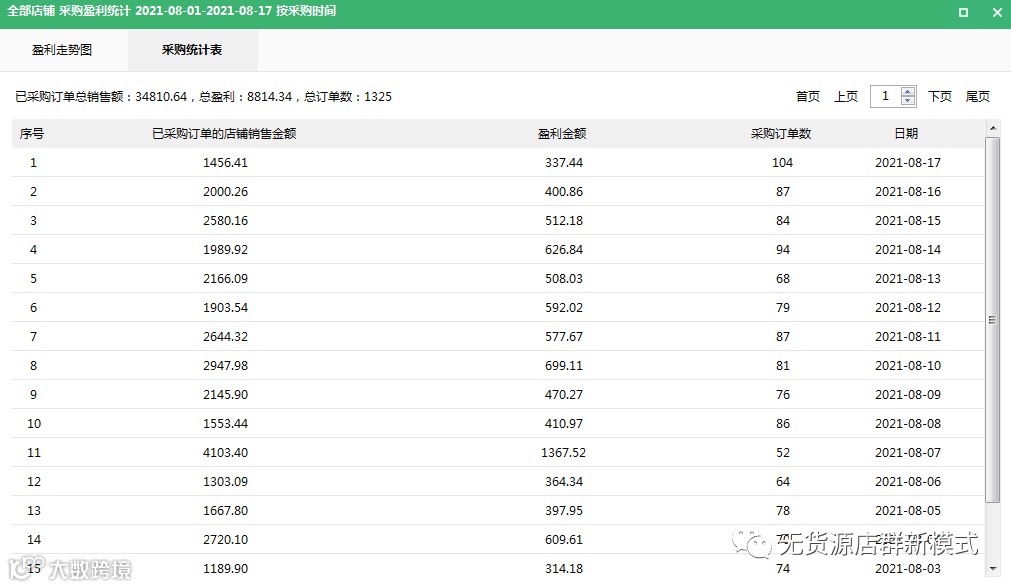Click the vertical scrollbar thumb
This screenshot has height=588, width=1011.
tap(993, 320)
